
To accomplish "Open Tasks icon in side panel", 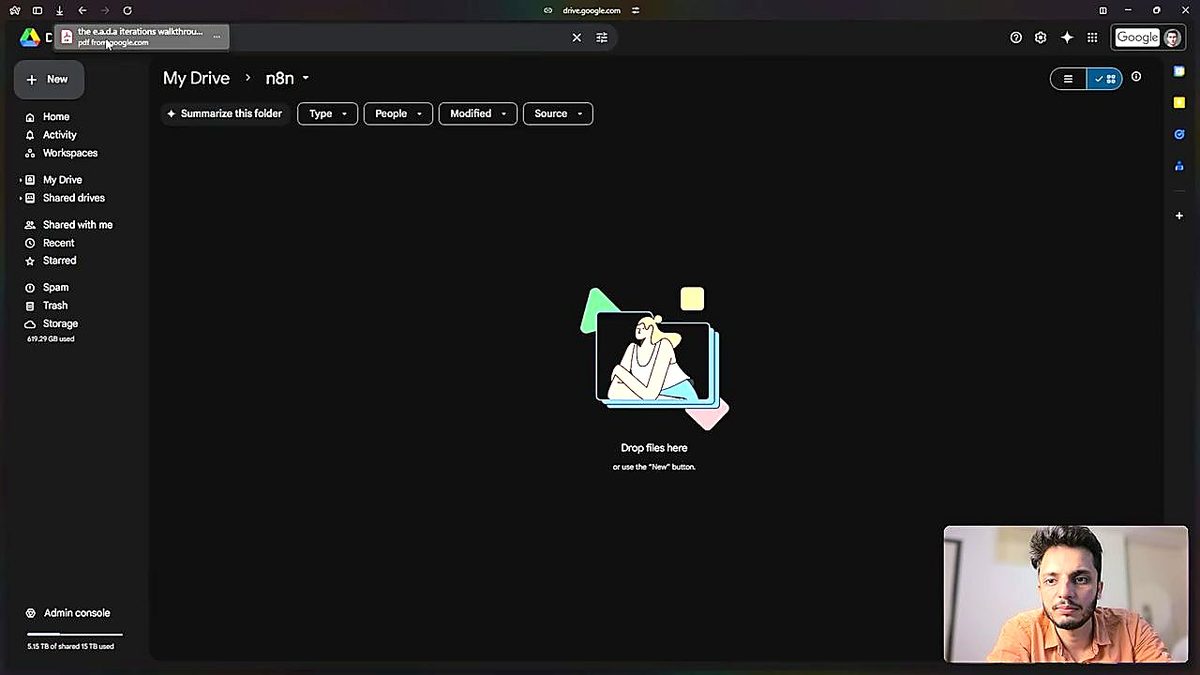I will [1179, 134].
